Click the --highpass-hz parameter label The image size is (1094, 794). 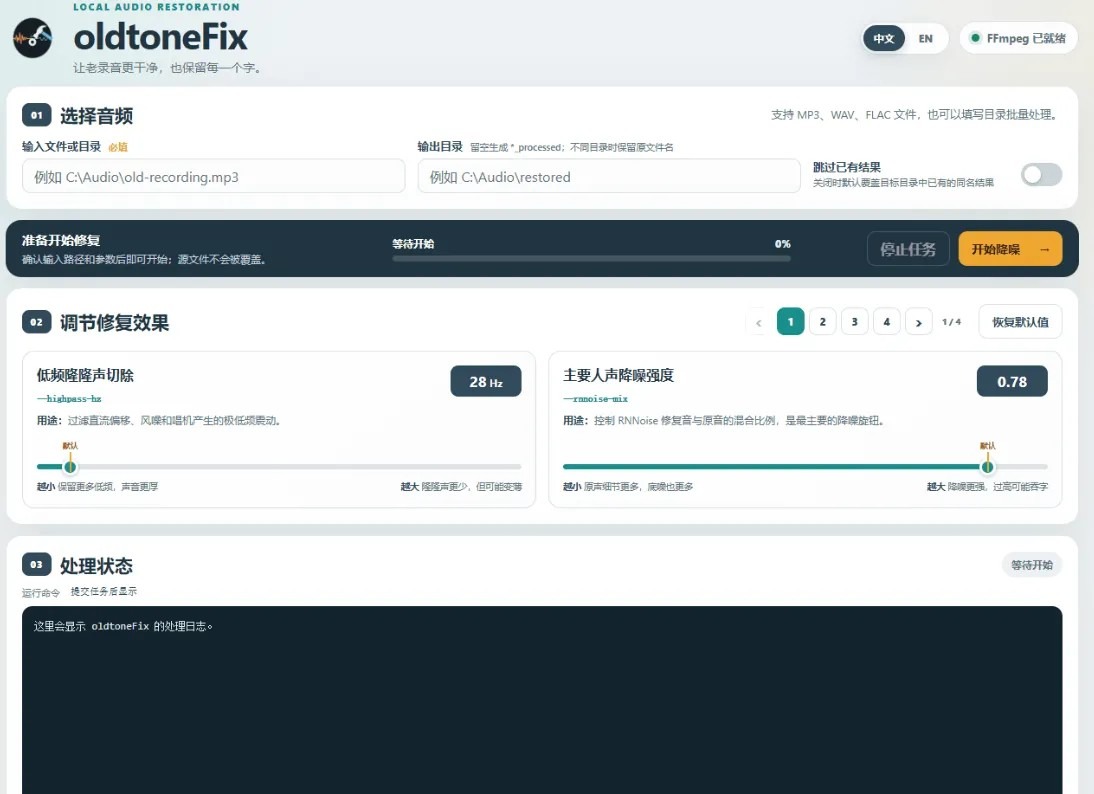(69, 398)
